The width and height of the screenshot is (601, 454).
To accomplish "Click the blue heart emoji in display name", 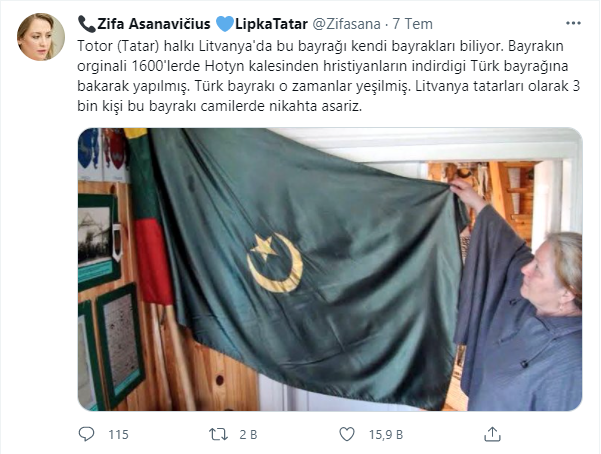I will 225,24.
